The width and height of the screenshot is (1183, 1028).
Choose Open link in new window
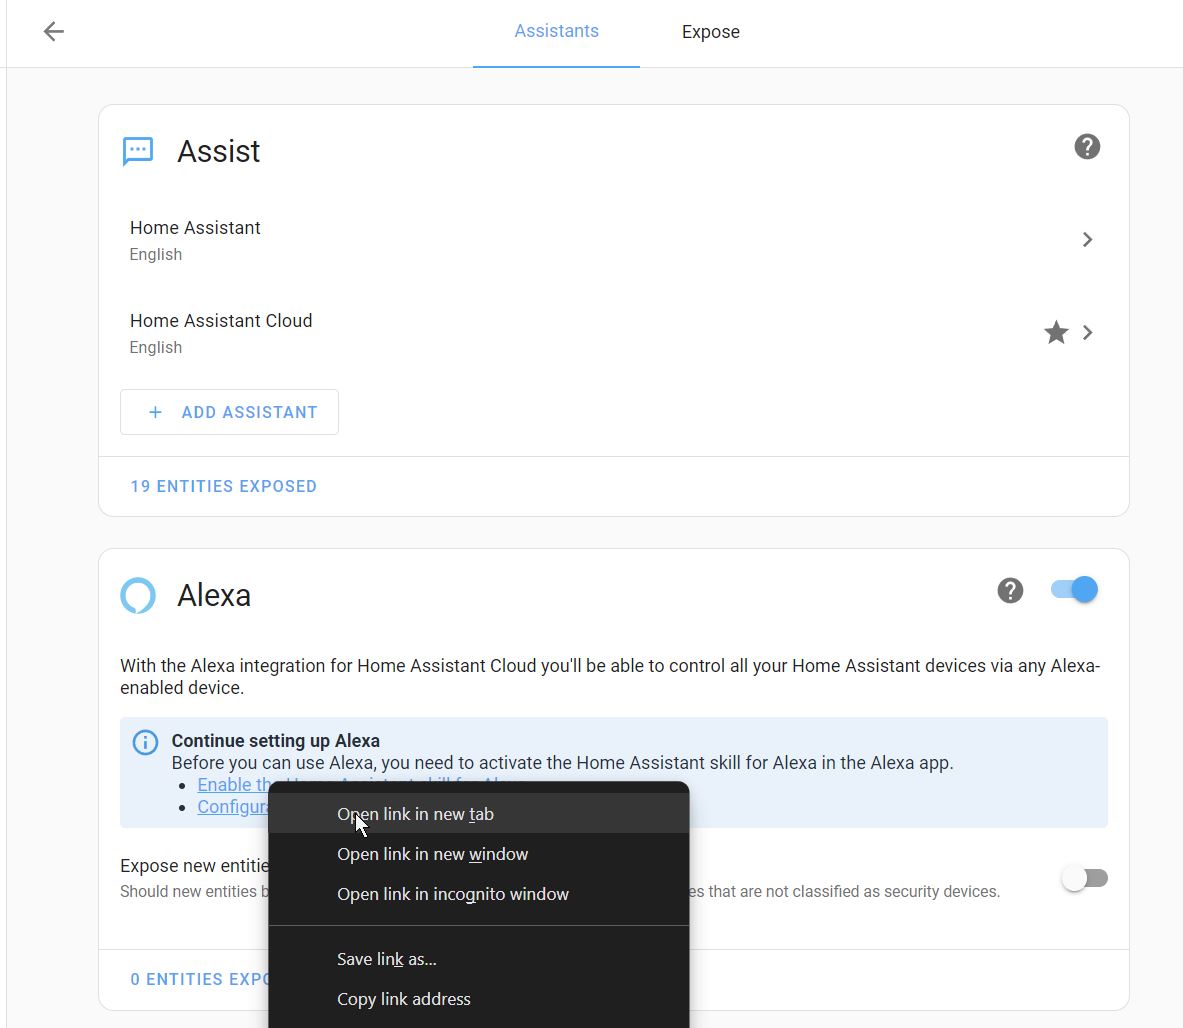tap(432, 854)
